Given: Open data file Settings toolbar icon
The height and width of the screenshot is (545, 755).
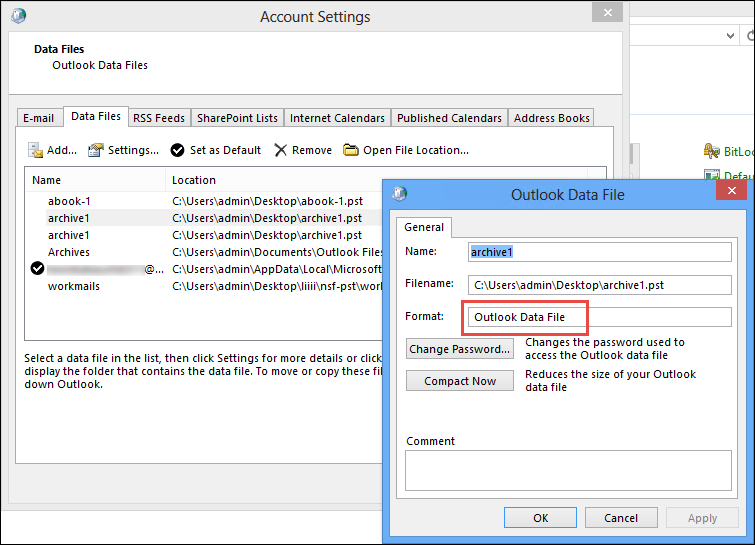Looking at the screenshot, I should tap(95, 150).
